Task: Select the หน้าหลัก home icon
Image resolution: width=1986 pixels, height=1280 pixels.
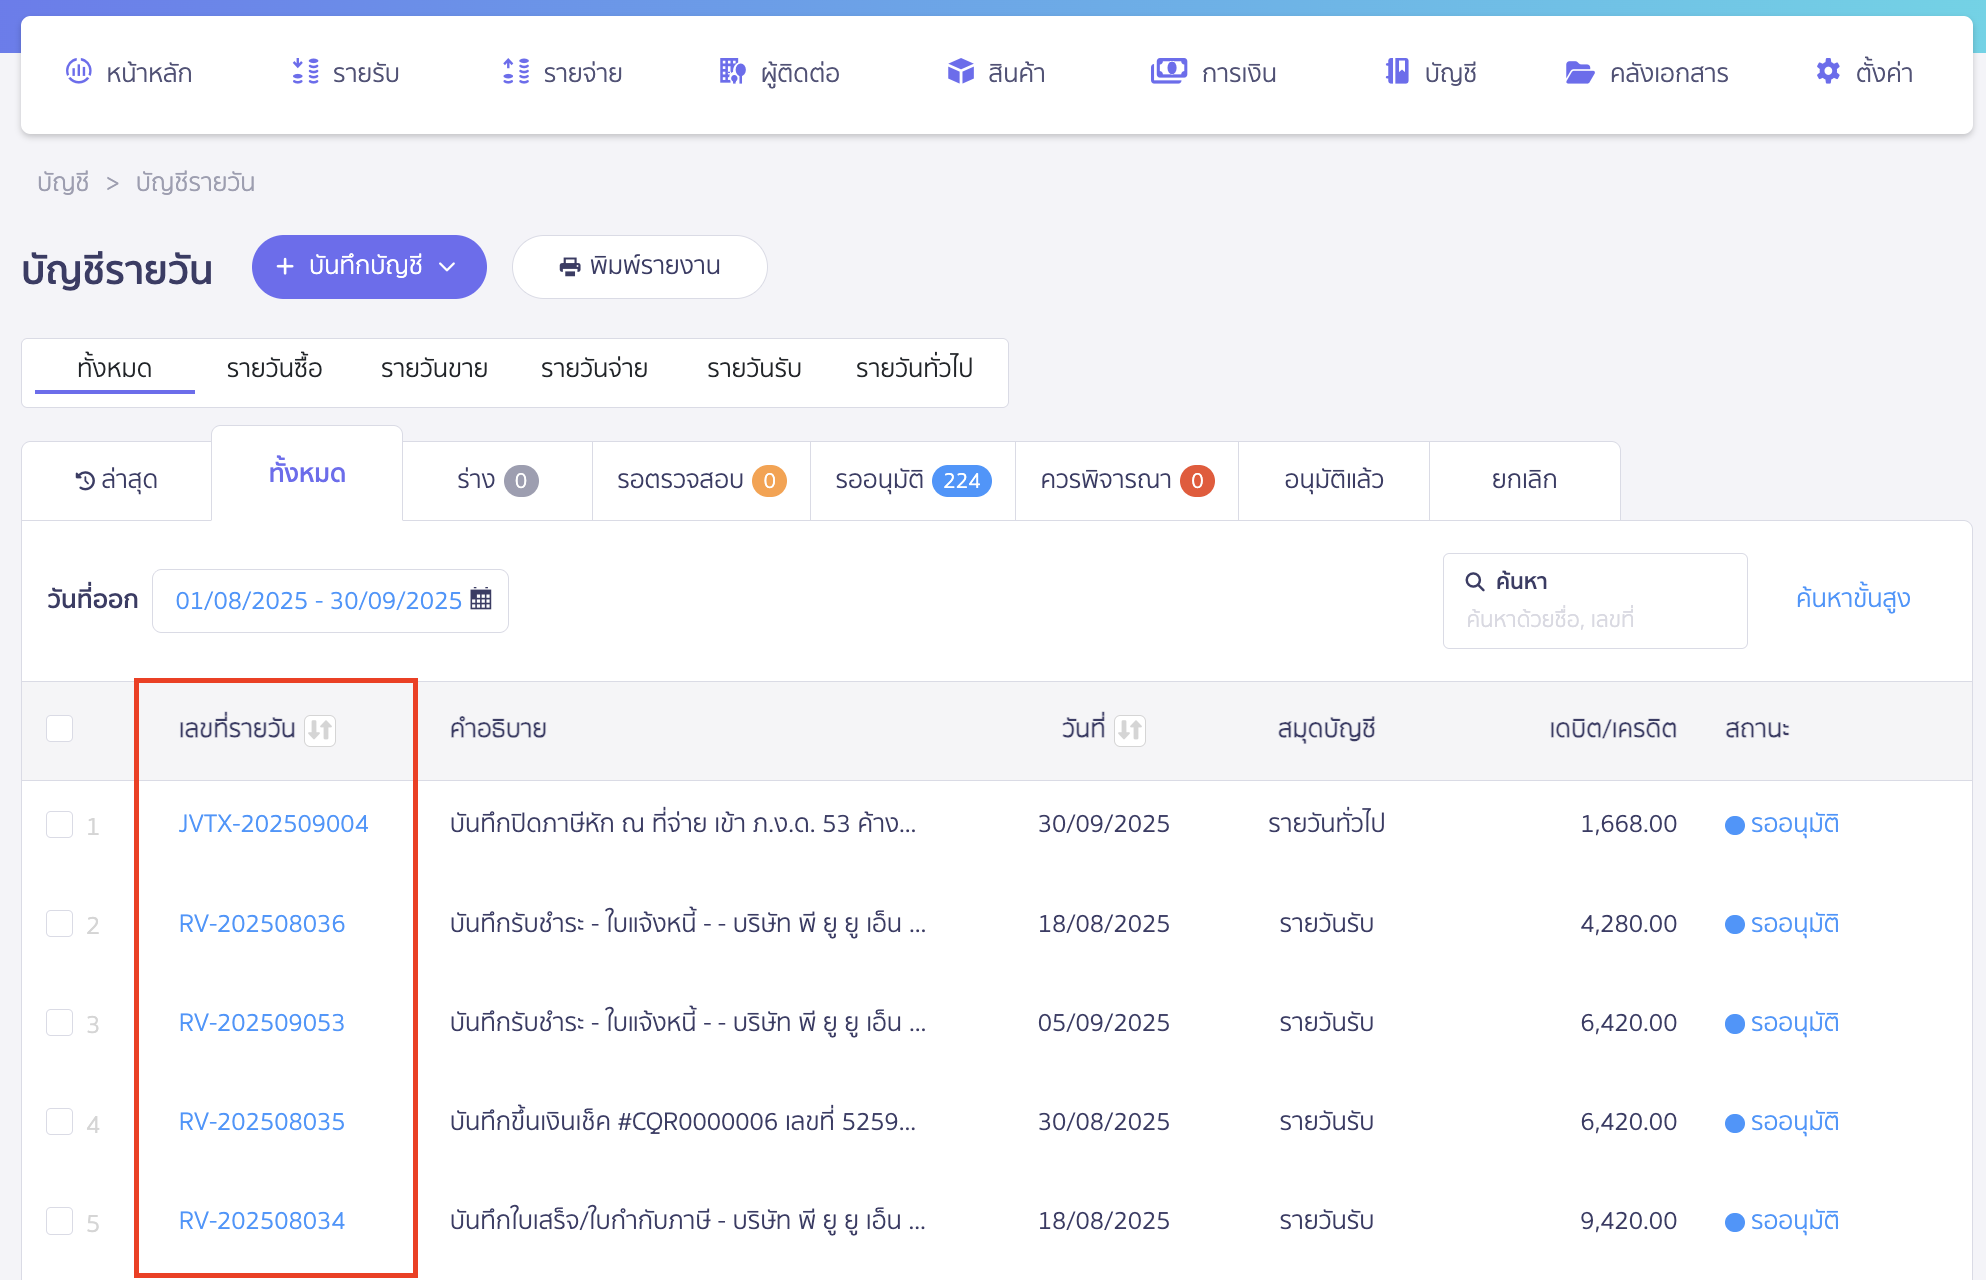Action: pos(80,71)
